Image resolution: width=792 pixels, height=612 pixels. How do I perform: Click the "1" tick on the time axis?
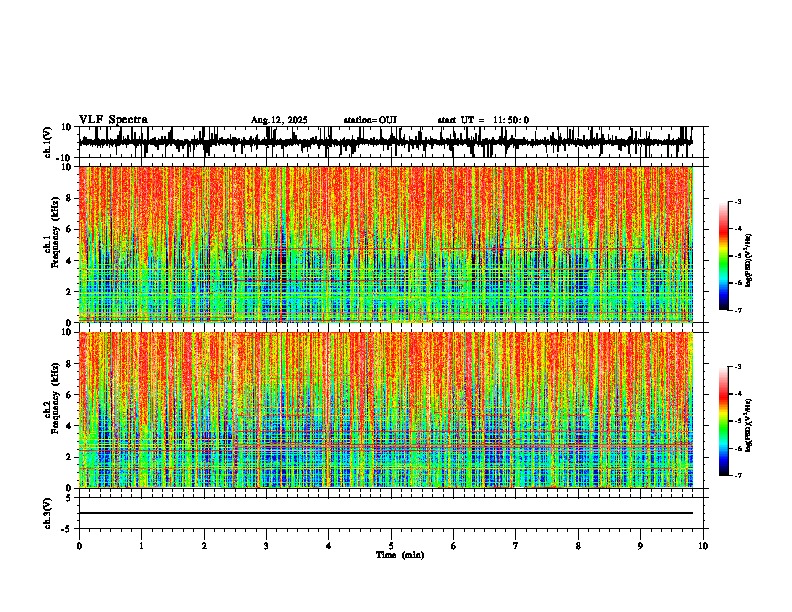(x=141, y=546)
